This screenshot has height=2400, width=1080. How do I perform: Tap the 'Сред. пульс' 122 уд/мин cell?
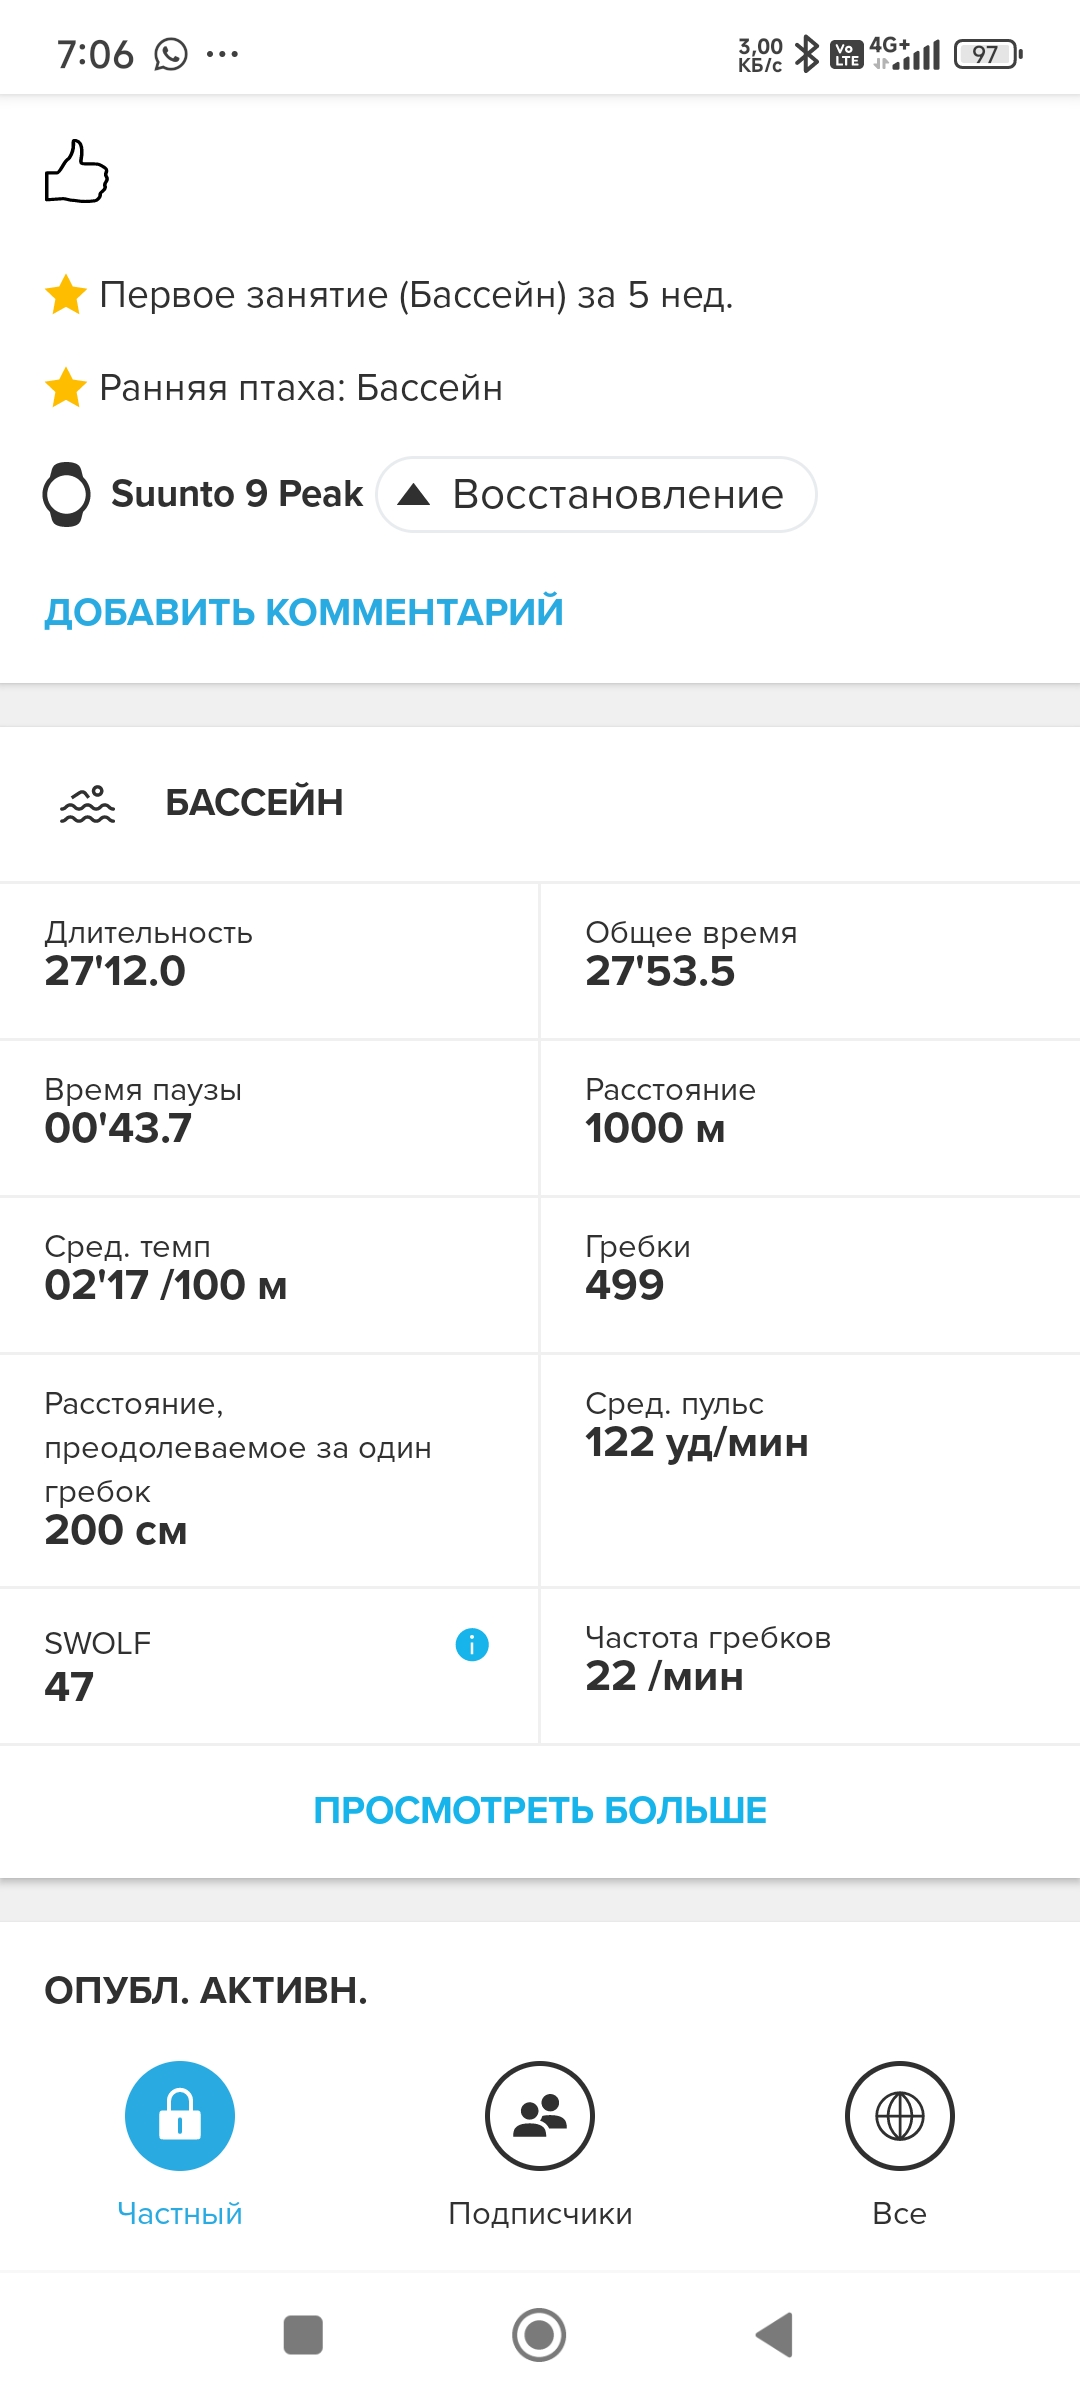coord(808,1470)
